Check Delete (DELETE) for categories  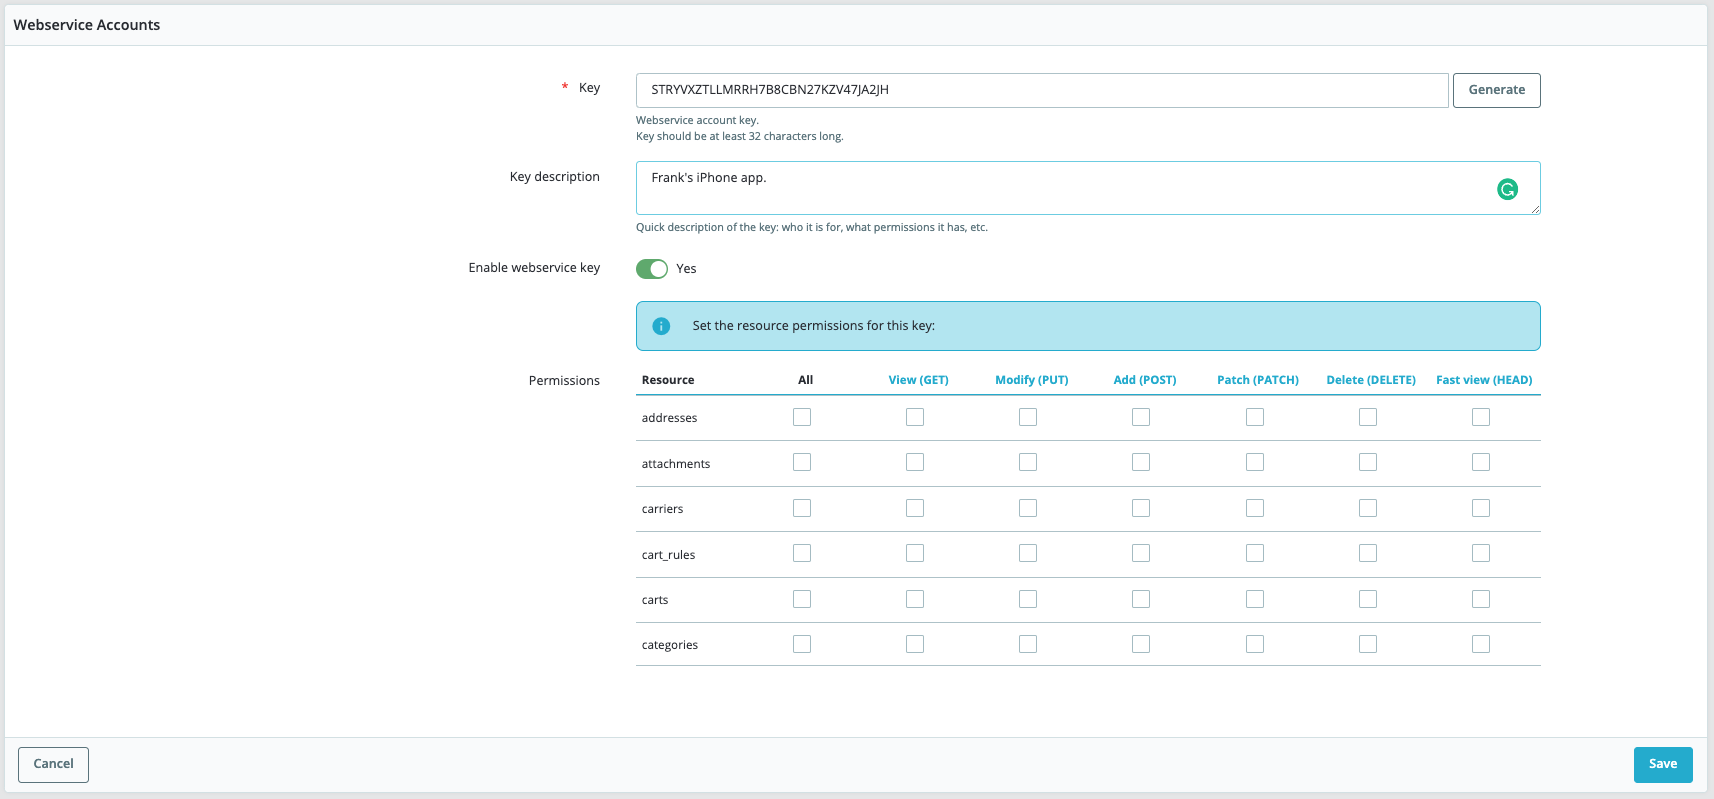click(1368, 644)
